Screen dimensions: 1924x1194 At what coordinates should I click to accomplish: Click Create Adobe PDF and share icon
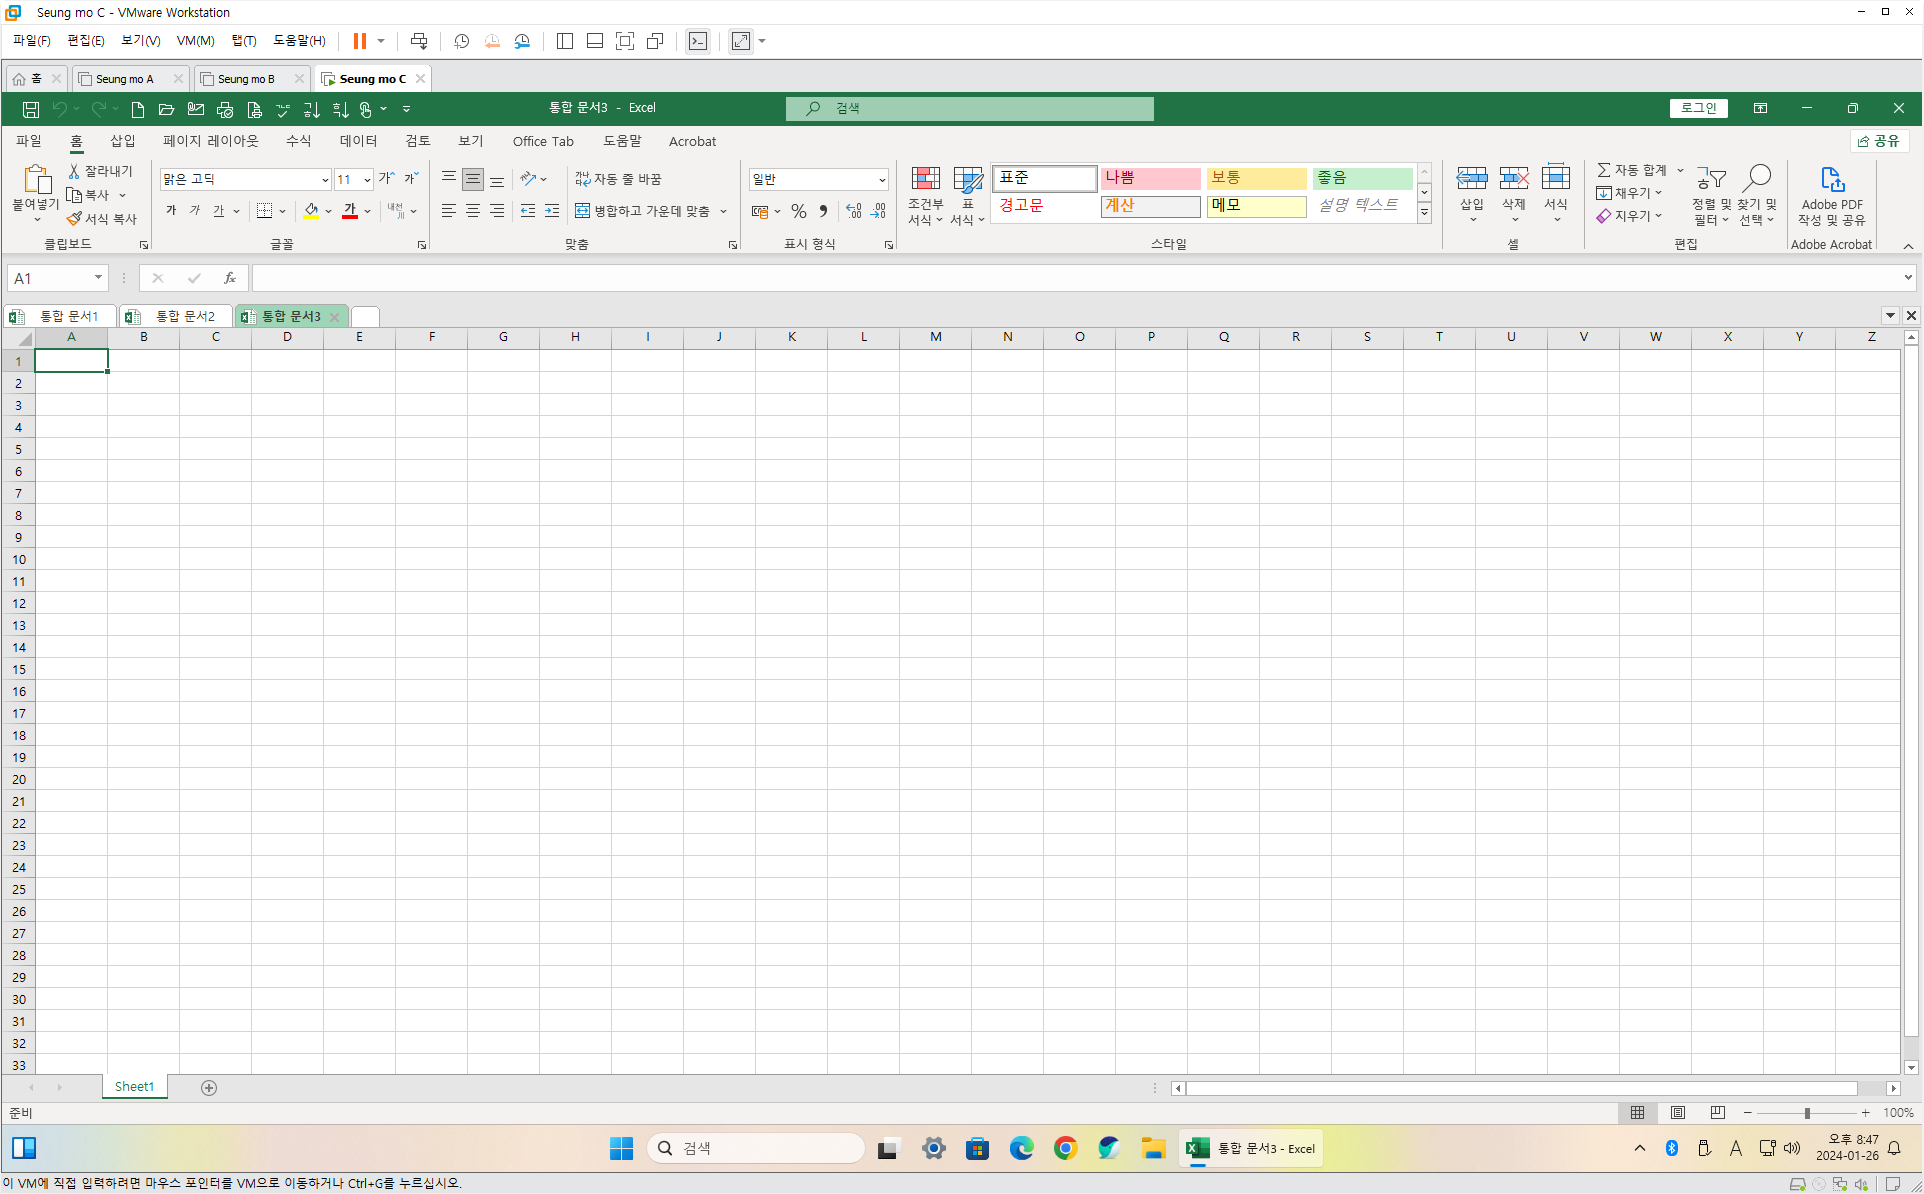(x=1831, y=181)
